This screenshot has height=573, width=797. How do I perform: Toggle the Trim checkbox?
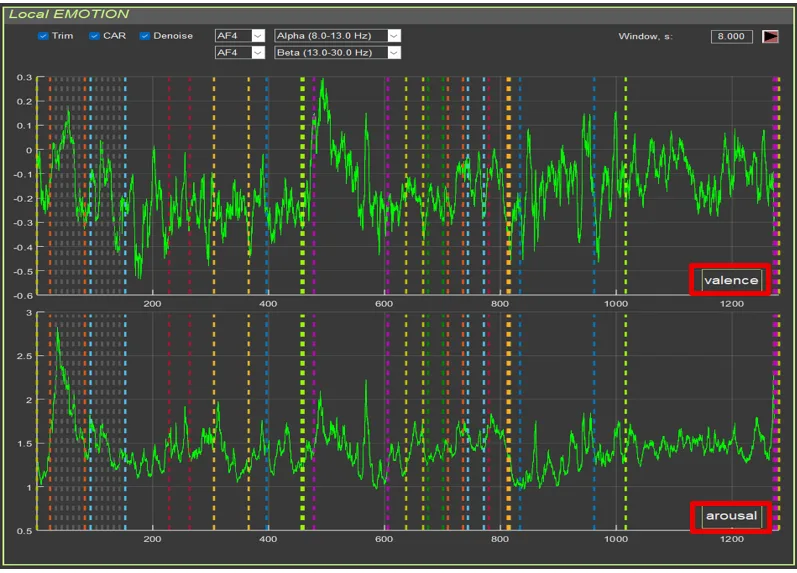tap(43, 36)
